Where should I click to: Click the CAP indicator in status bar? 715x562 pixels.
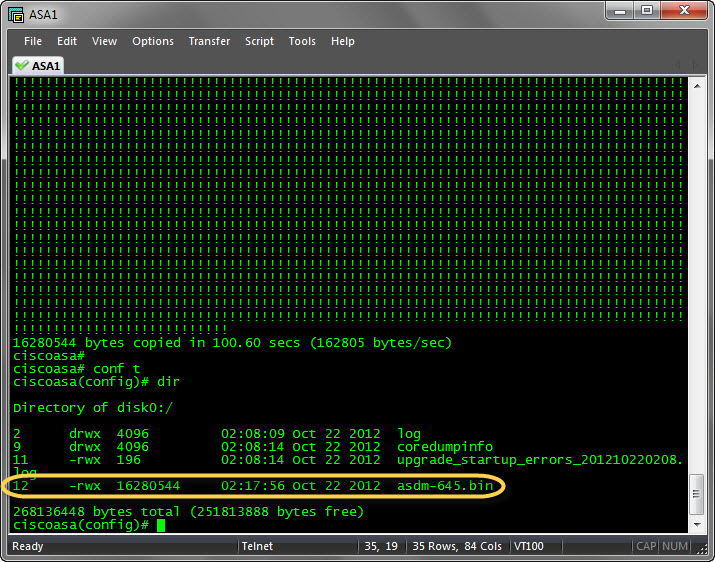tap(646, 546)
